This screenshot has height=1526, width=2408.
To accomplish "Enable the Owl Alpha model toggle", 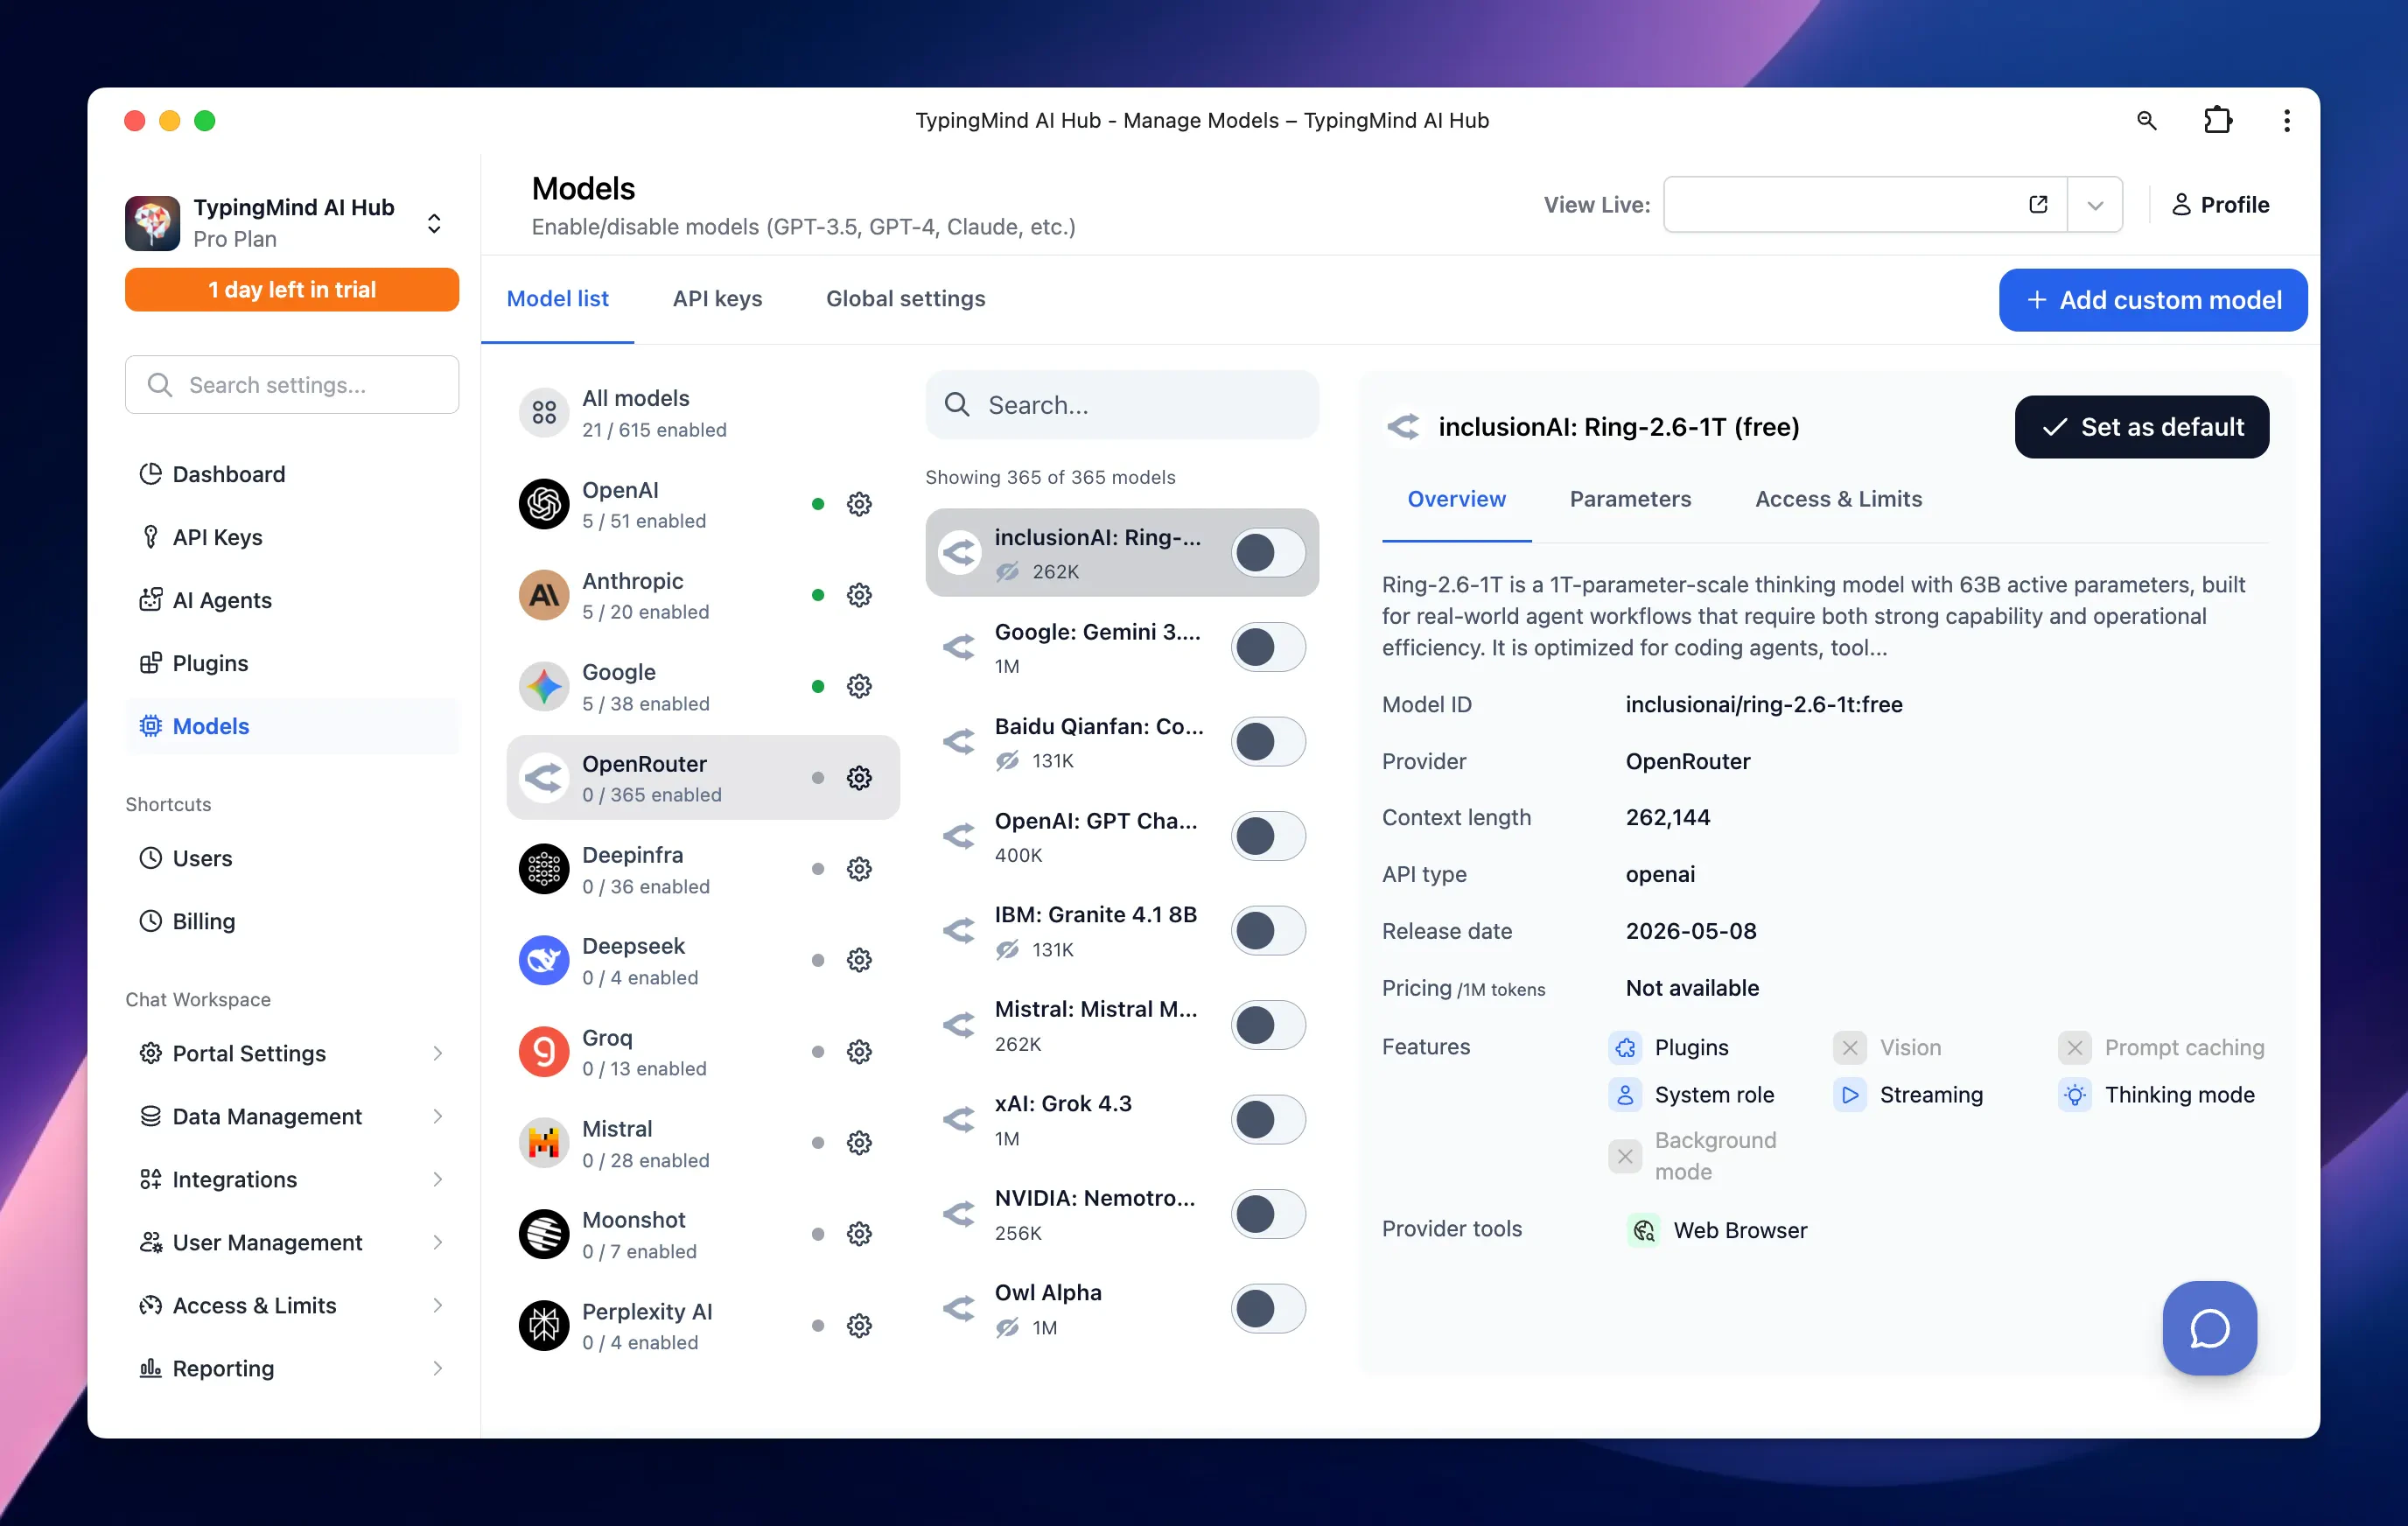I will [x=1268, y=1309].
